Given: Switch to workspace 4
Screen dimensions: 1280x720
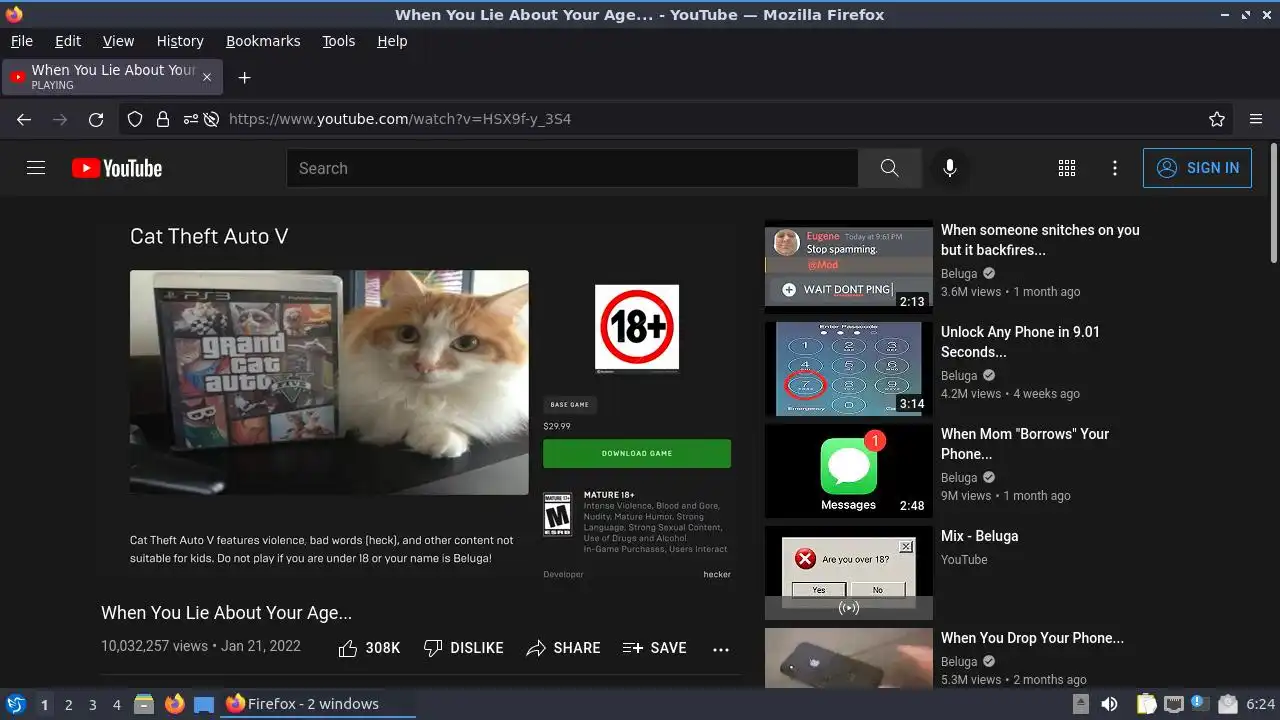Looking at the screenshot, I should pyautogui.click(x=116, y=704).
